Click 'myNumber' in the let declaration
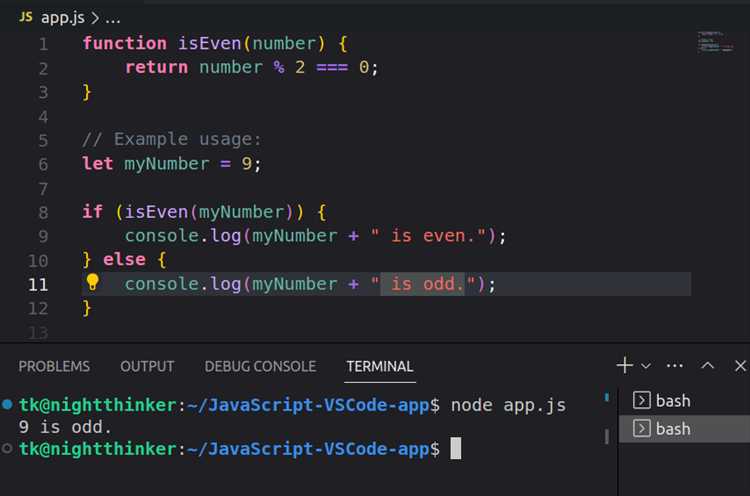Image resolution: width=750 pixels, height=496 pixels. pos(166,164)
